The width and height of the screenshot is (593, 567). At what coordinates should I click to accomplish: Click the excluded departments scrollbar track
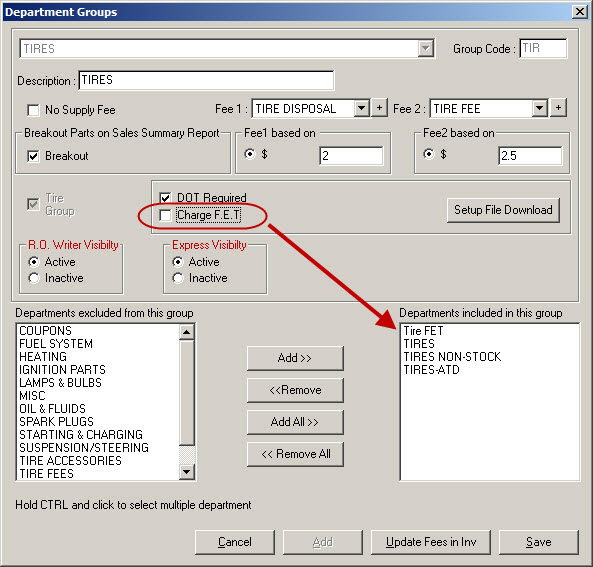pos(186,393)
